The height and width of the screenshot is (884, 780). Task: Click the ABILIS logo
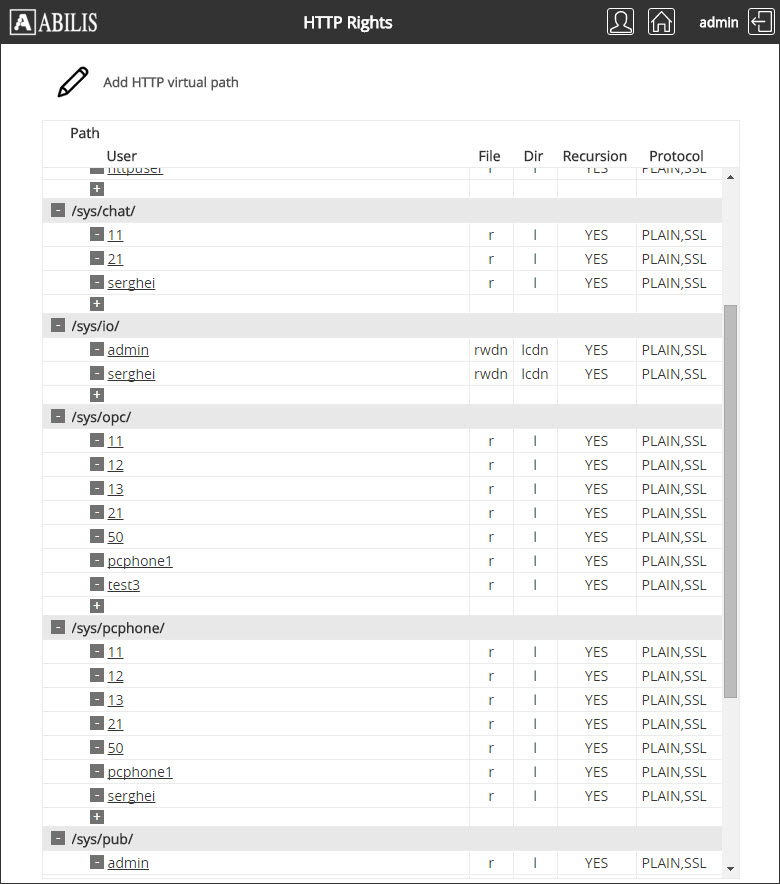click(57, 22)
